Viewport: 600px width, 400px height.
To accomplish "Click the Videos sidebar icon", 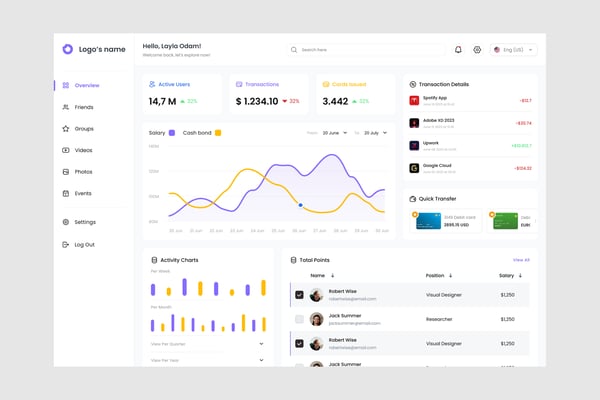I will click(x=66, y=150).
